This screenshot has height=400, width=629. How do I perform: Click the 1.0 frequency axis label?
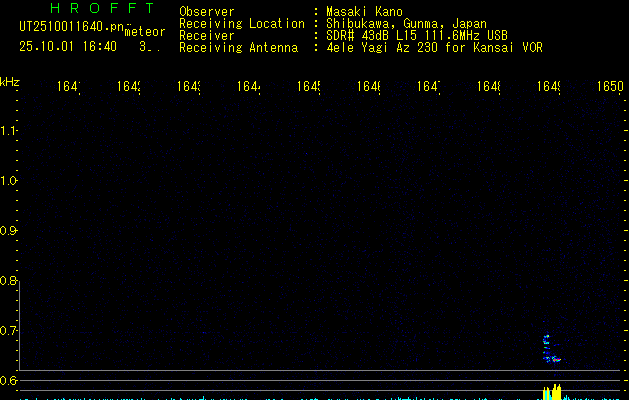point(8,181)
